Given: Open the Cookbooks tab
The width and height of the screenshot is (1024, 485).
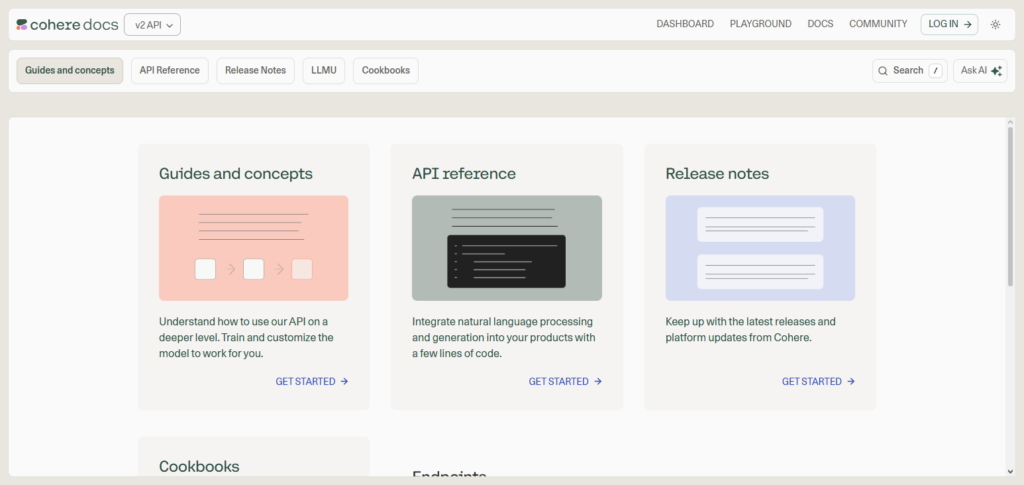Looking at the screenshot, I should point(386,70).
